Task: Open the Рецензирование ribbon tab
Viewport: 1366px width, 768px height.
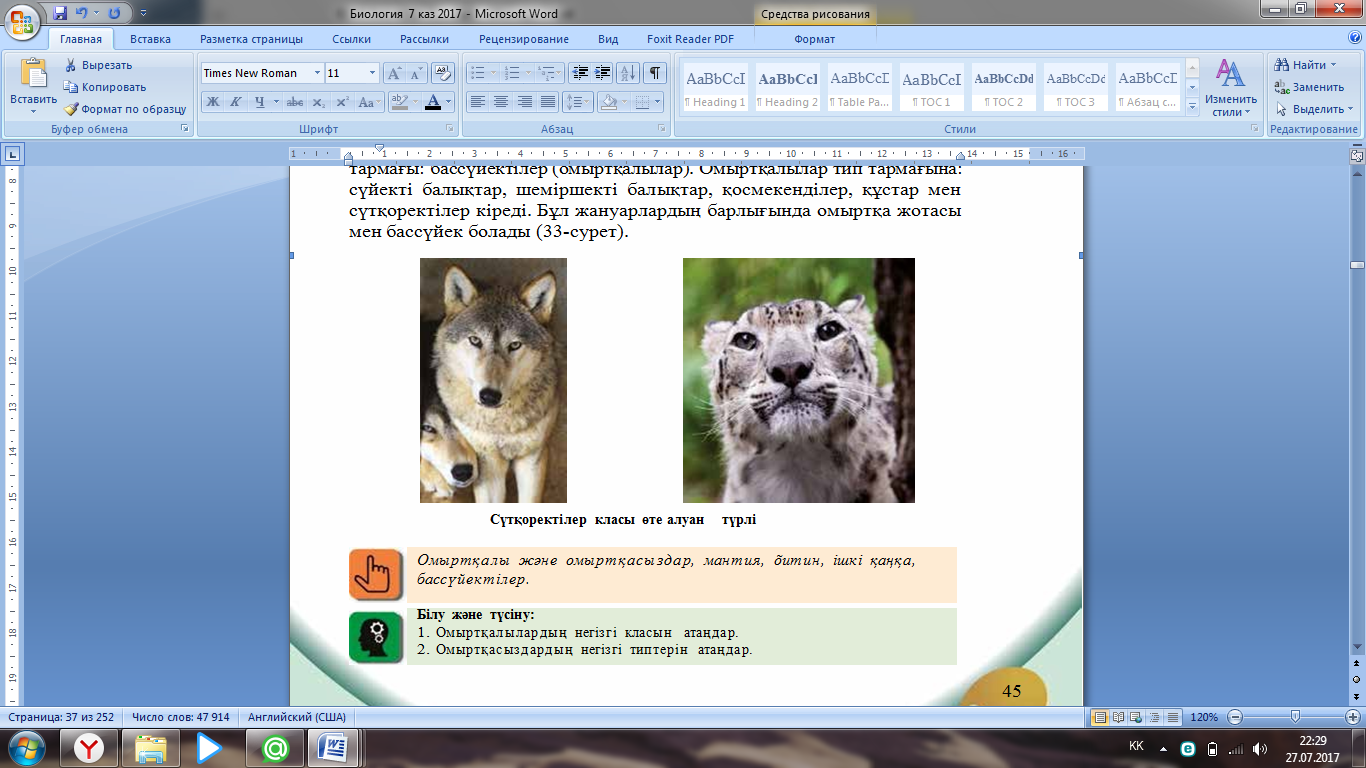Action: pos(523,39)
